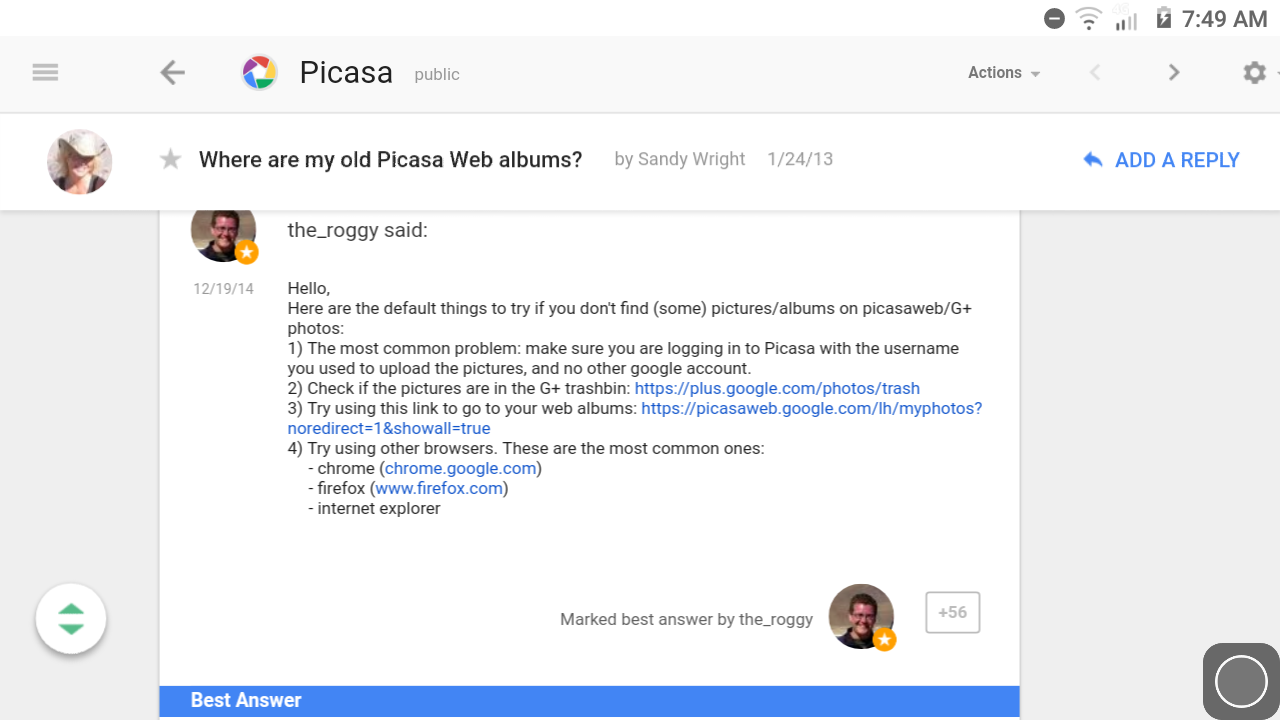View Sandy Wright's profile photo
Viewport: 1280px width, 720px height.
(x=80, y=162)
